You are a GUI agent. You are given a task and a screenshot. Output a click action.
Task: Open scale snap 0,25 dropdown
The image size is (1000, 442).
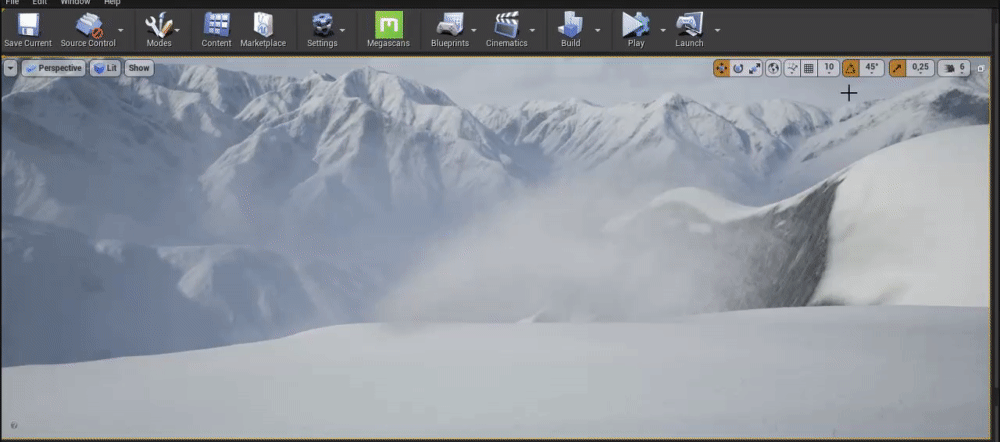[x=920, y=68]
